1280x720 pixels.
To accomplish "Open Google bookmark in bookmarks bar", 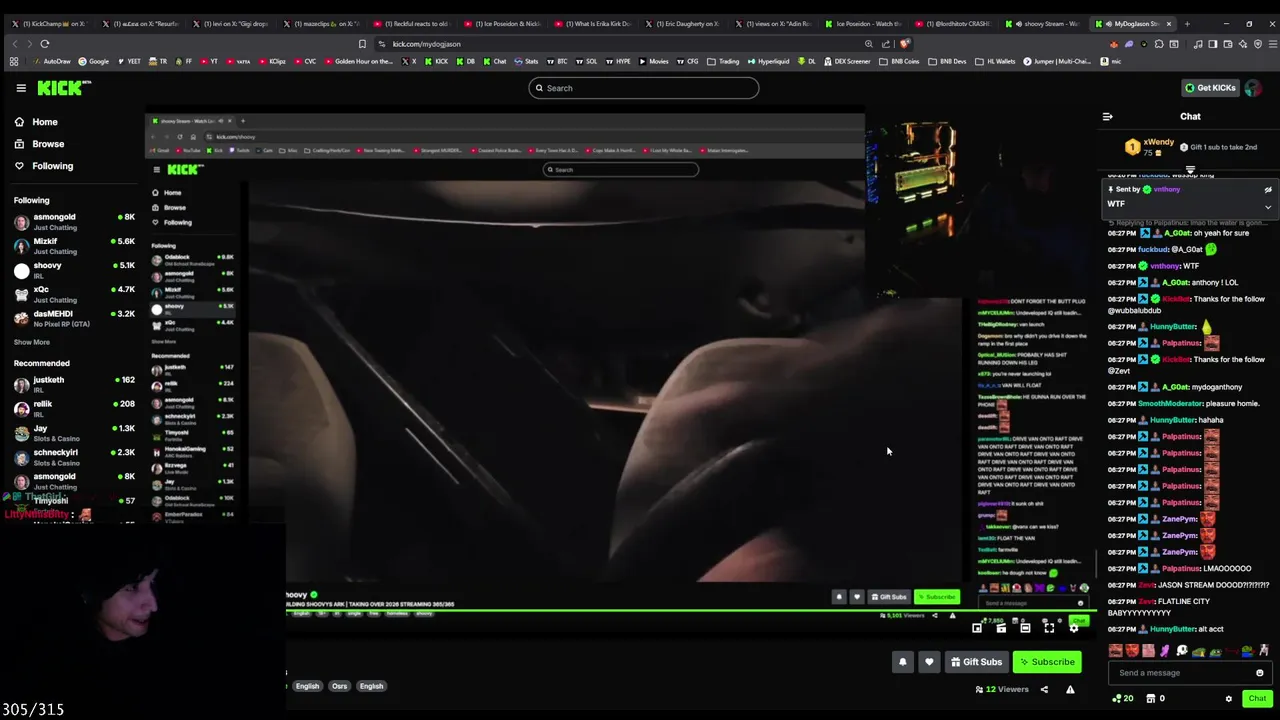I will pos(93,61).
